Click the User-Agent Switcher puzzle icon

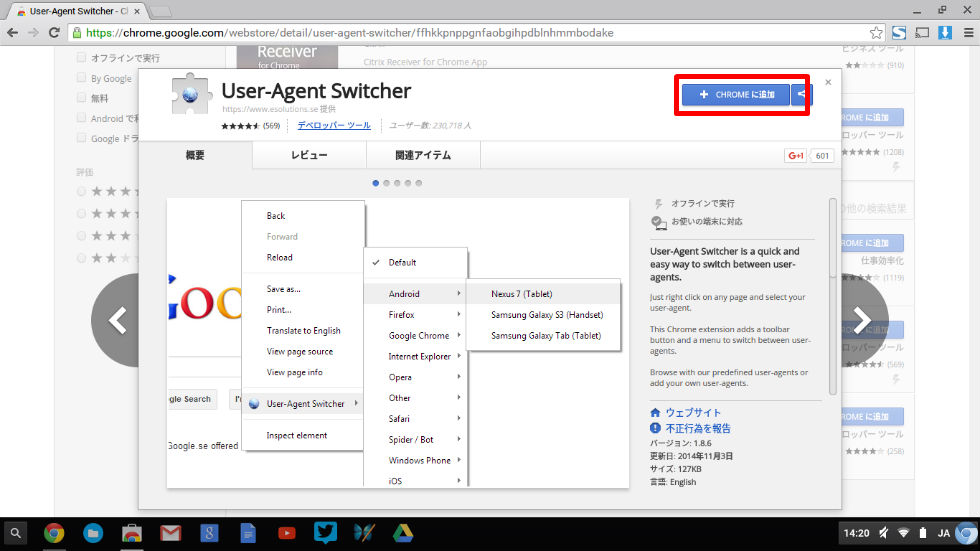point(191,94)
